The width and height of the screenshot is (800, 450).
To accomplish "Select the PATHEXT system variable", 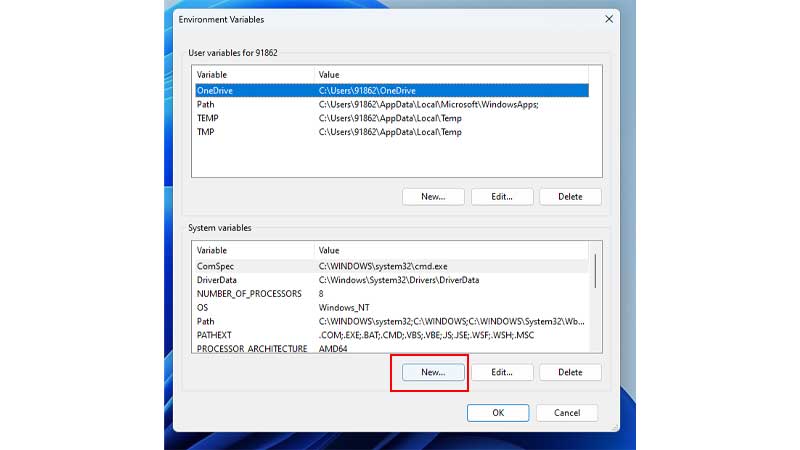I will pyautogui.click(x=391, y=335).
